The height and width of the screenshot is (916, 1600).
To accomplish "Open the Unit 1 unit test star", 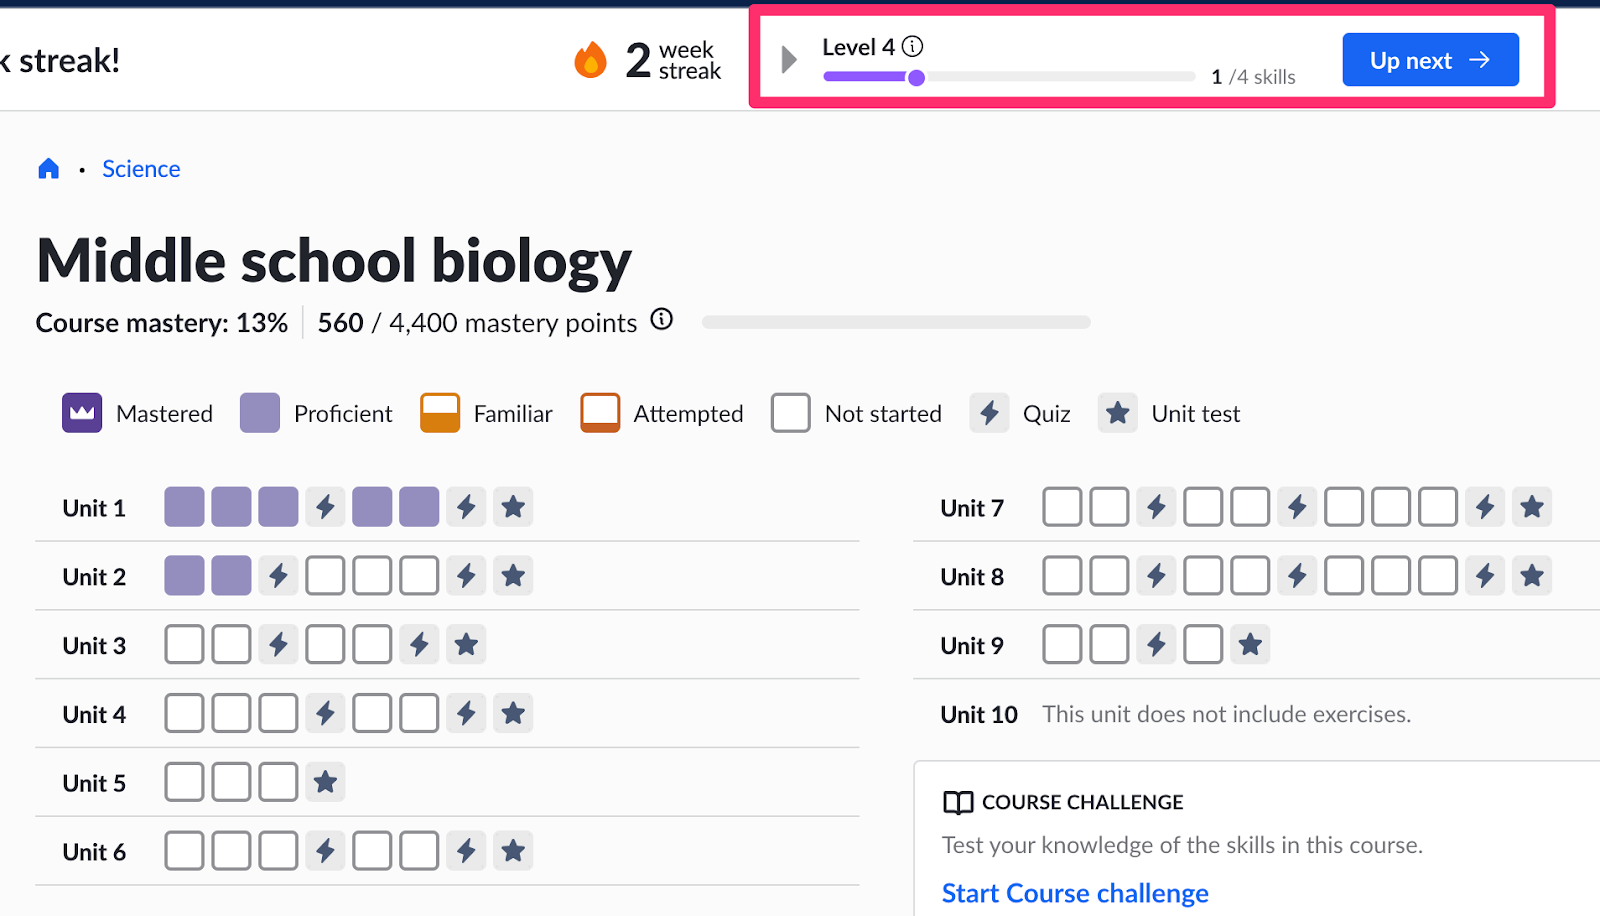I will click(513, 507).
